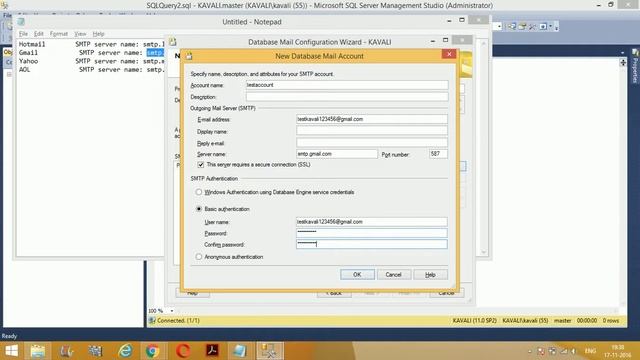The image size is (640, 360).
Task: Click the Port number field
Action: coord(438,154)
